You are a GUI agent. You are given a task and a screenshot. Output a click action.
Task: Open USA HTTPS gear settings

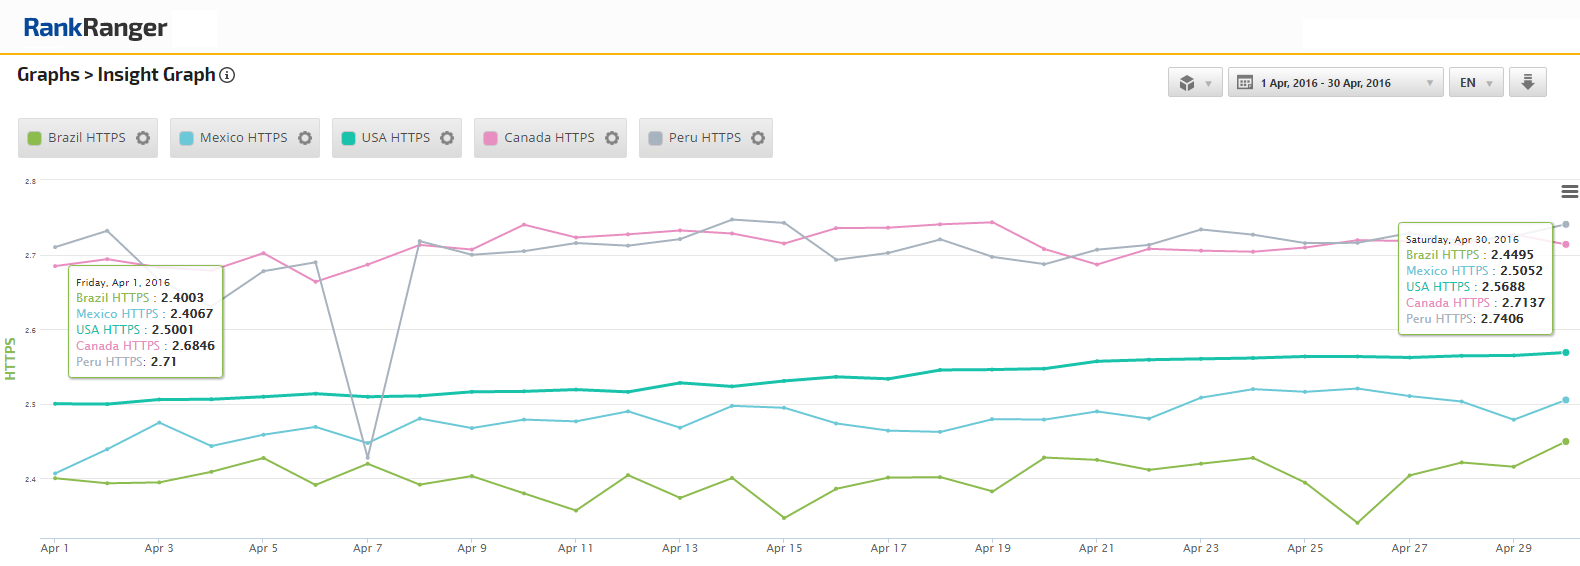click(x=447, y=138)
